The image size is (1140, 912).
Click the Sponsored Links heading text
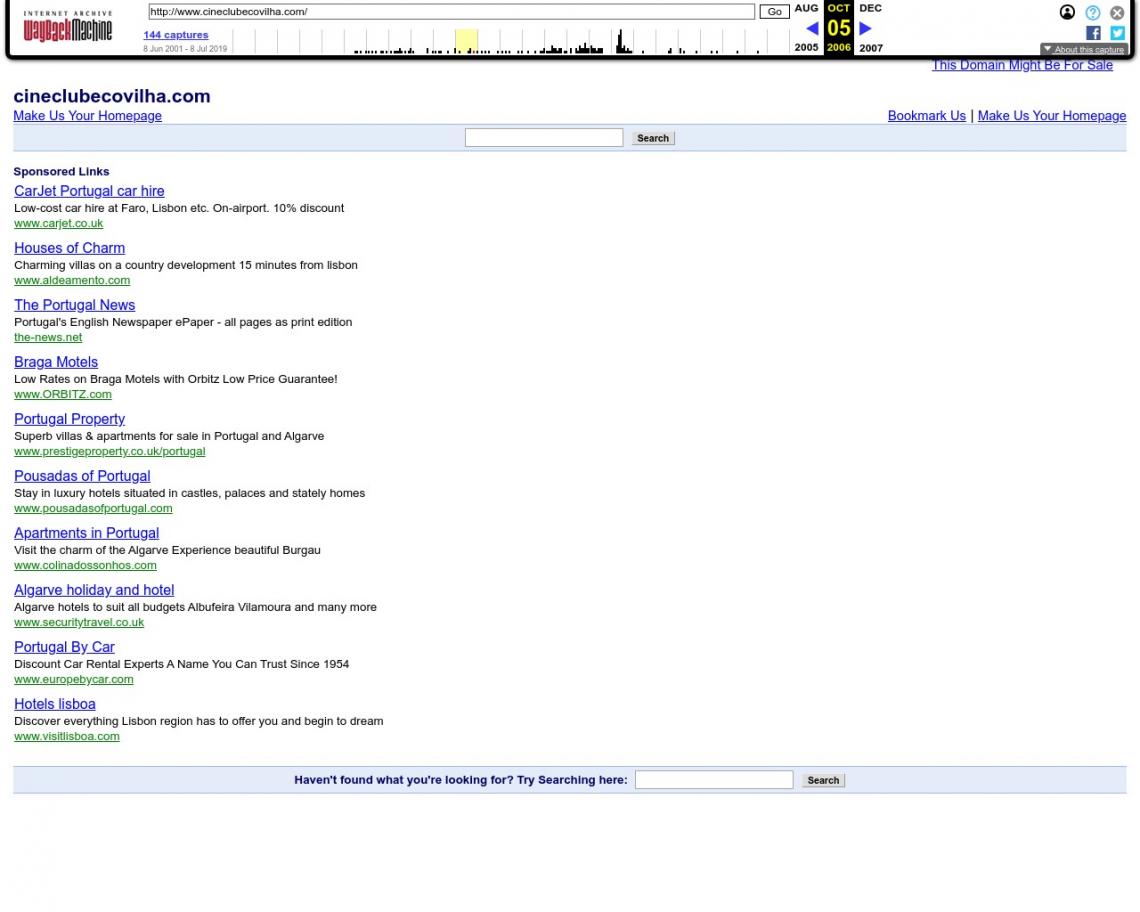click(x=61, y=172)
